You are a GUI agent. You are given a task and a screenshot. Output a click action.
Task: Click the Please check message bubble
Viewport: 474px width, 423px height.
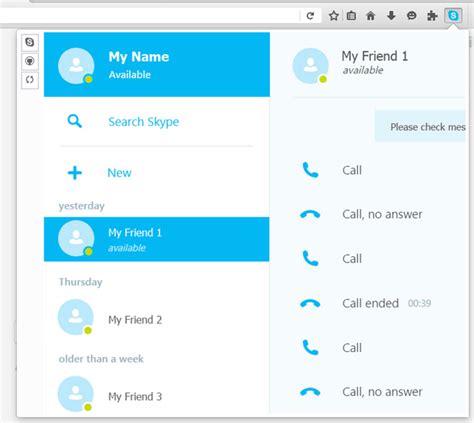[420, 127]
